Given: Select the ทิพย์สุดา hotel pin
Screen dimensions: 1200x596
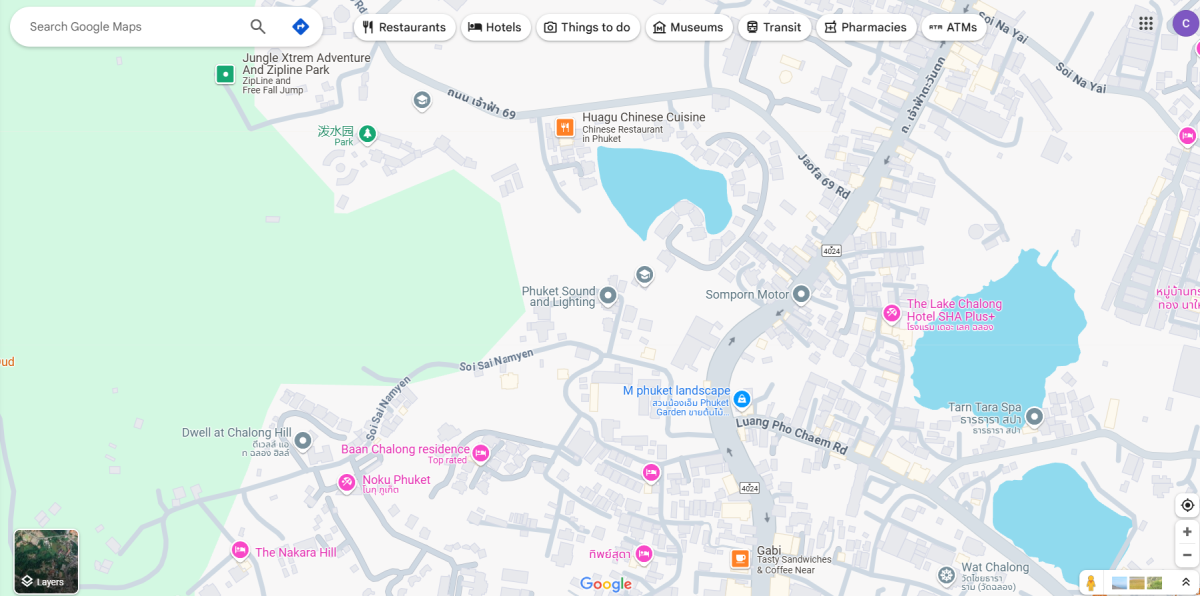Looking at the screenshot, I should coord(644,553).
